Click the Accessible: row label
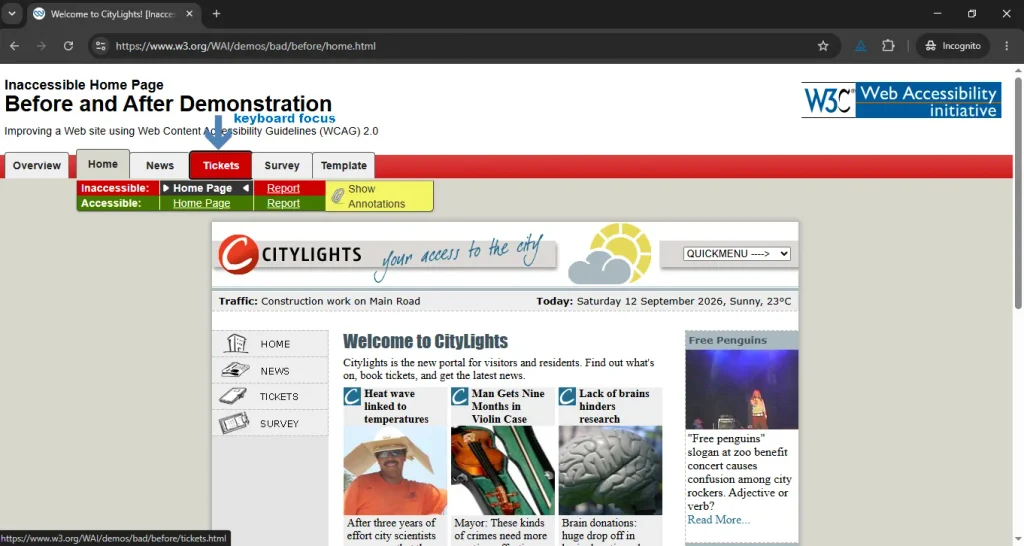 [x=111, y=203]
